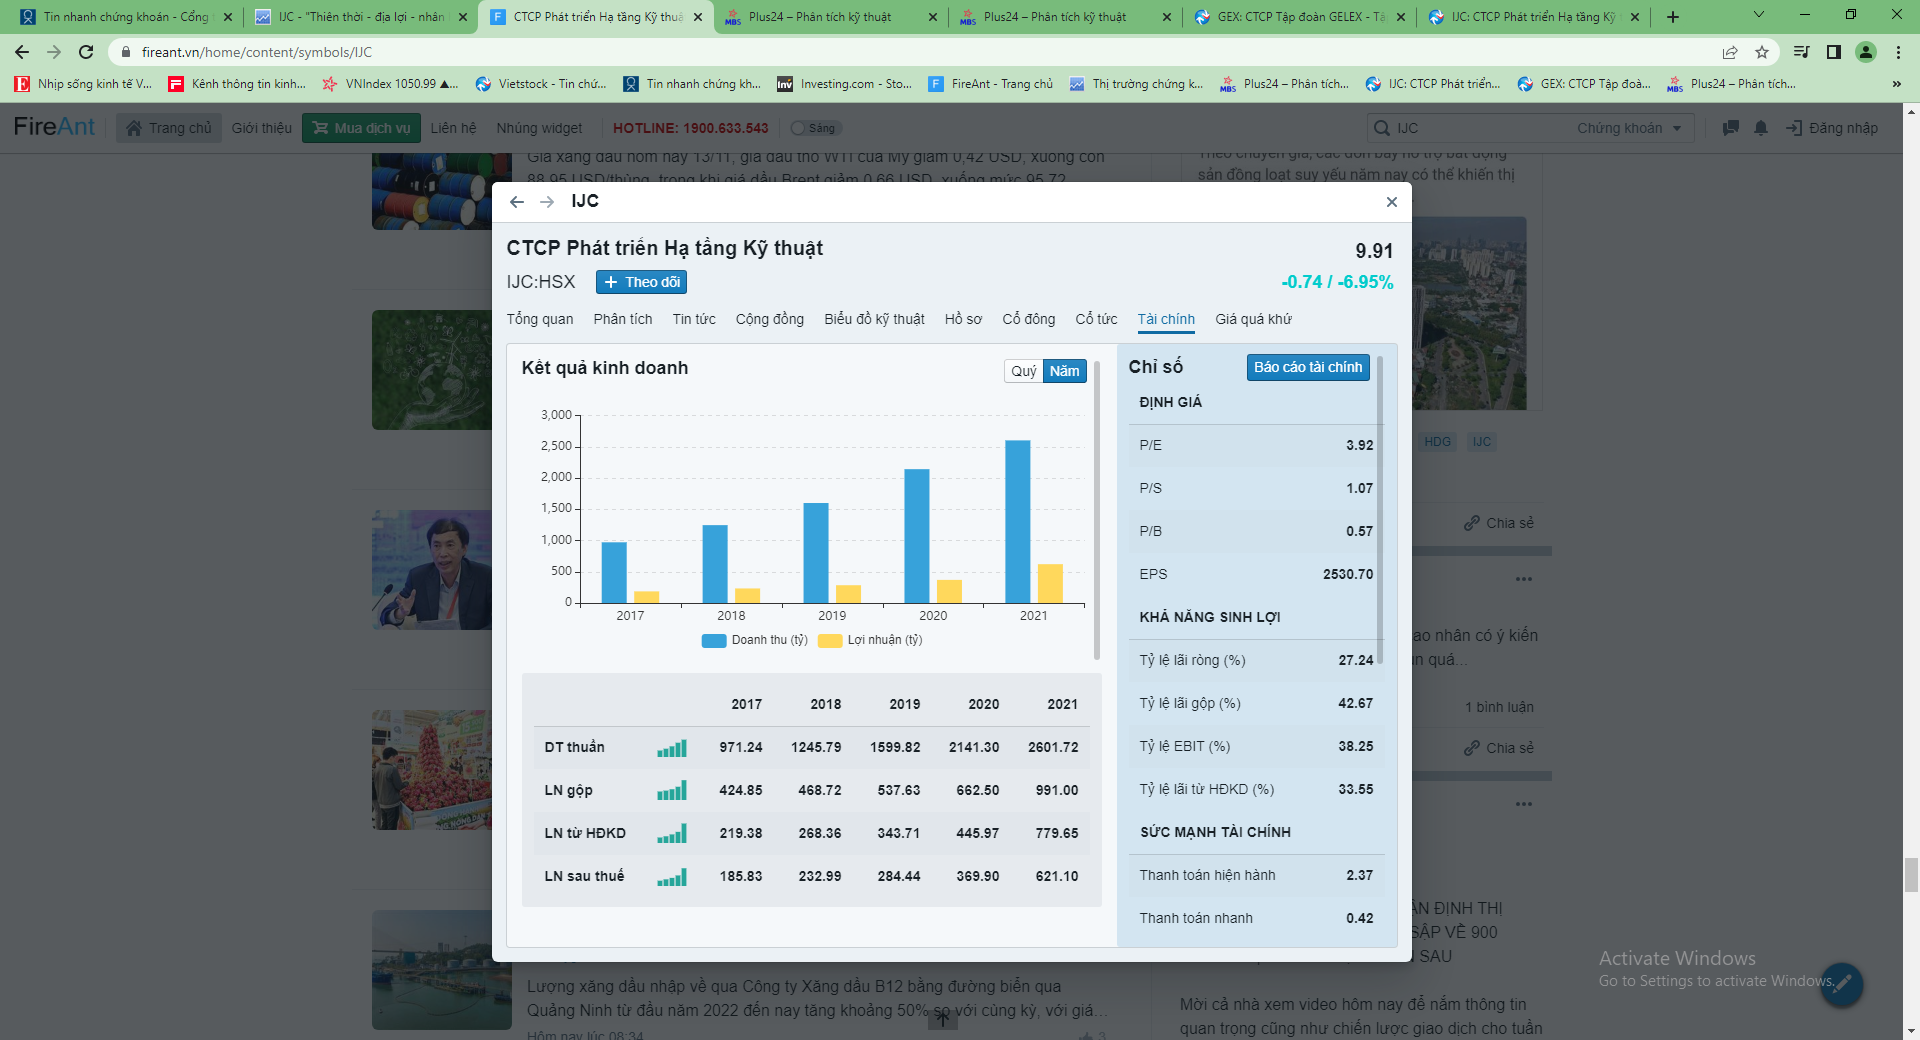Go forward using the dialog's forward arrow
1920x1040 pixels.
coord(547,202)
